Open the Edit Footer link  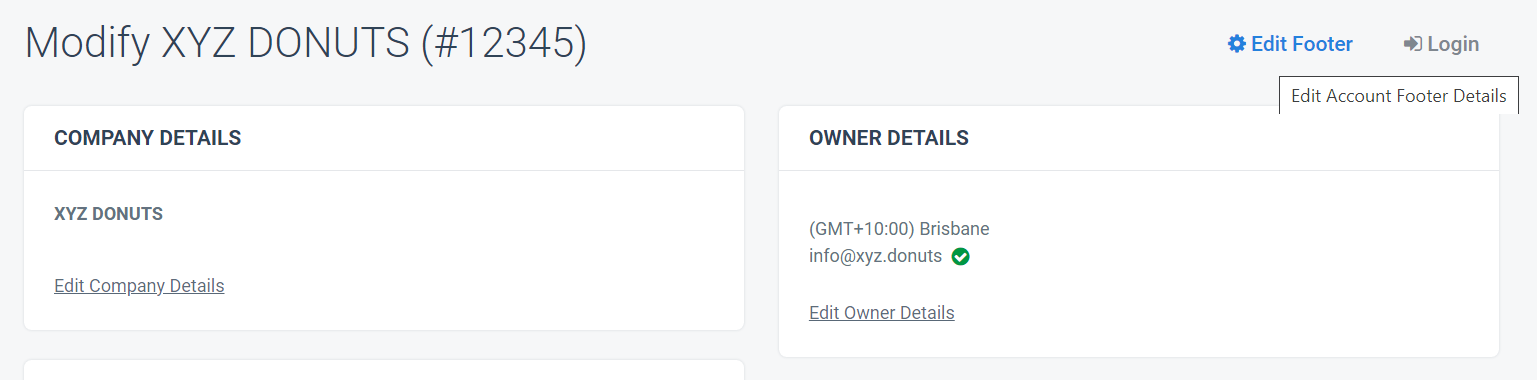[x=1291, y=44]
